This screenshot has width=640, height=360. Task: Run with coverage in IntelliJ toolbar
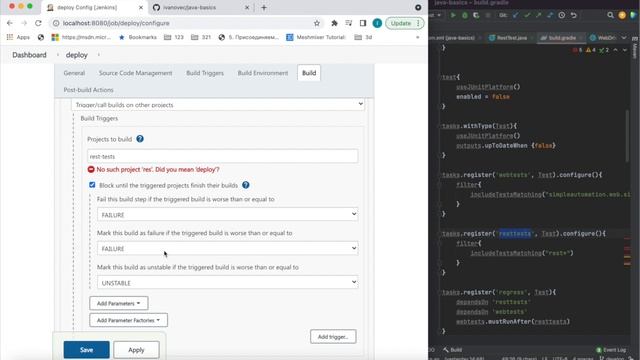[476, 15]
